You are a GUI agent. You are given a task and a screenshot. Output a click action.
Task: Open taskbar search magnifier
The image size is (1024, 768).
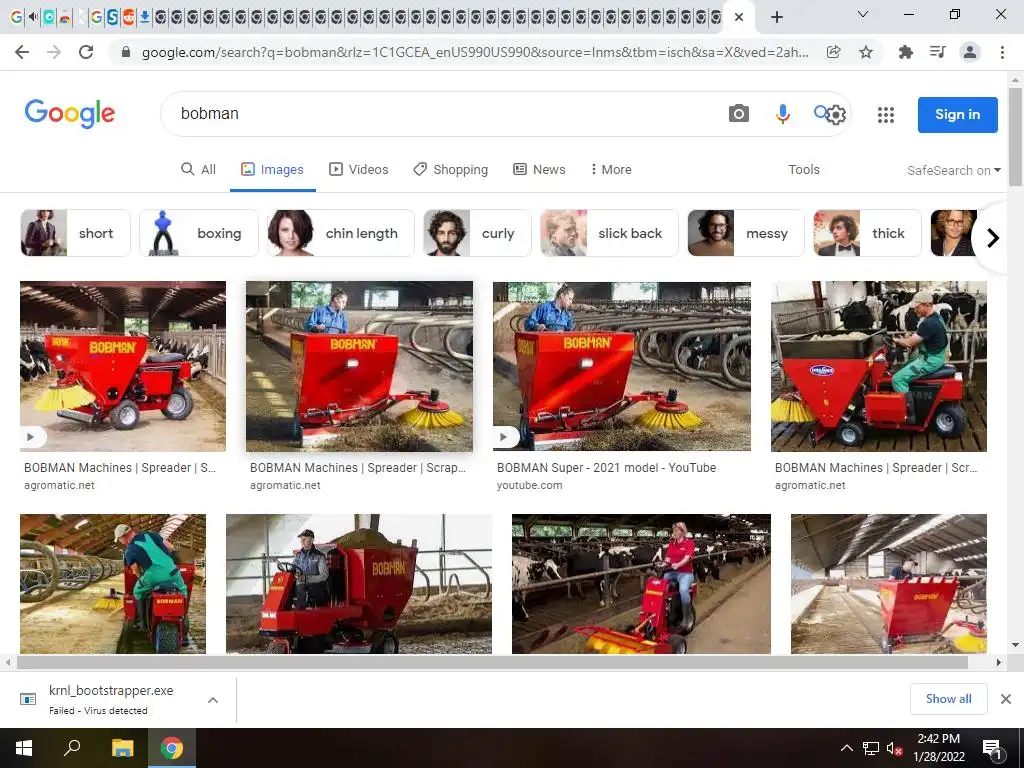[x=72, y=748]
